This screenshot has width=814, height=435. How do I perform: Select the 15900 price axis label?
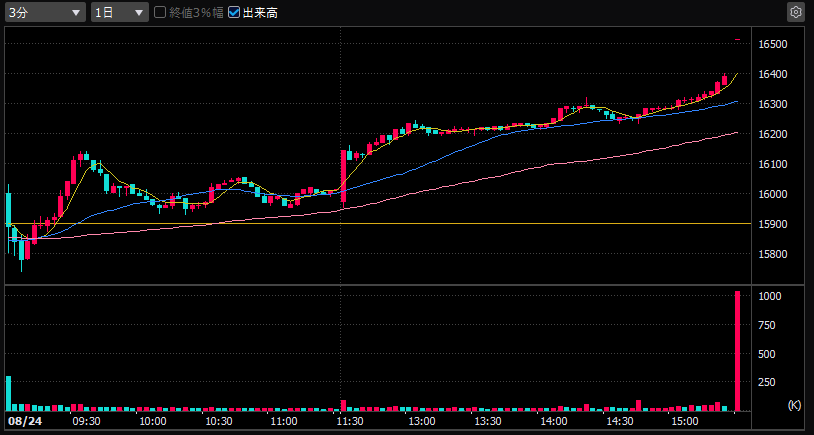tap(772, 224)
